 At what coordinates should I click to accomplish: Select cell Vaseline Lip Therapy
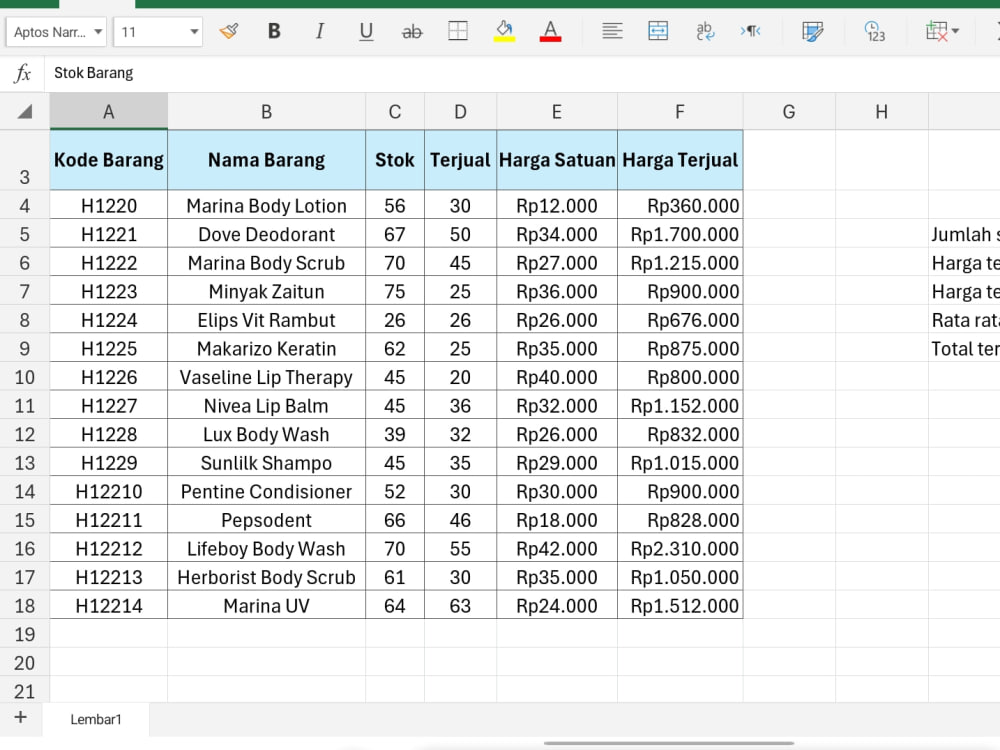click(267, 377)
